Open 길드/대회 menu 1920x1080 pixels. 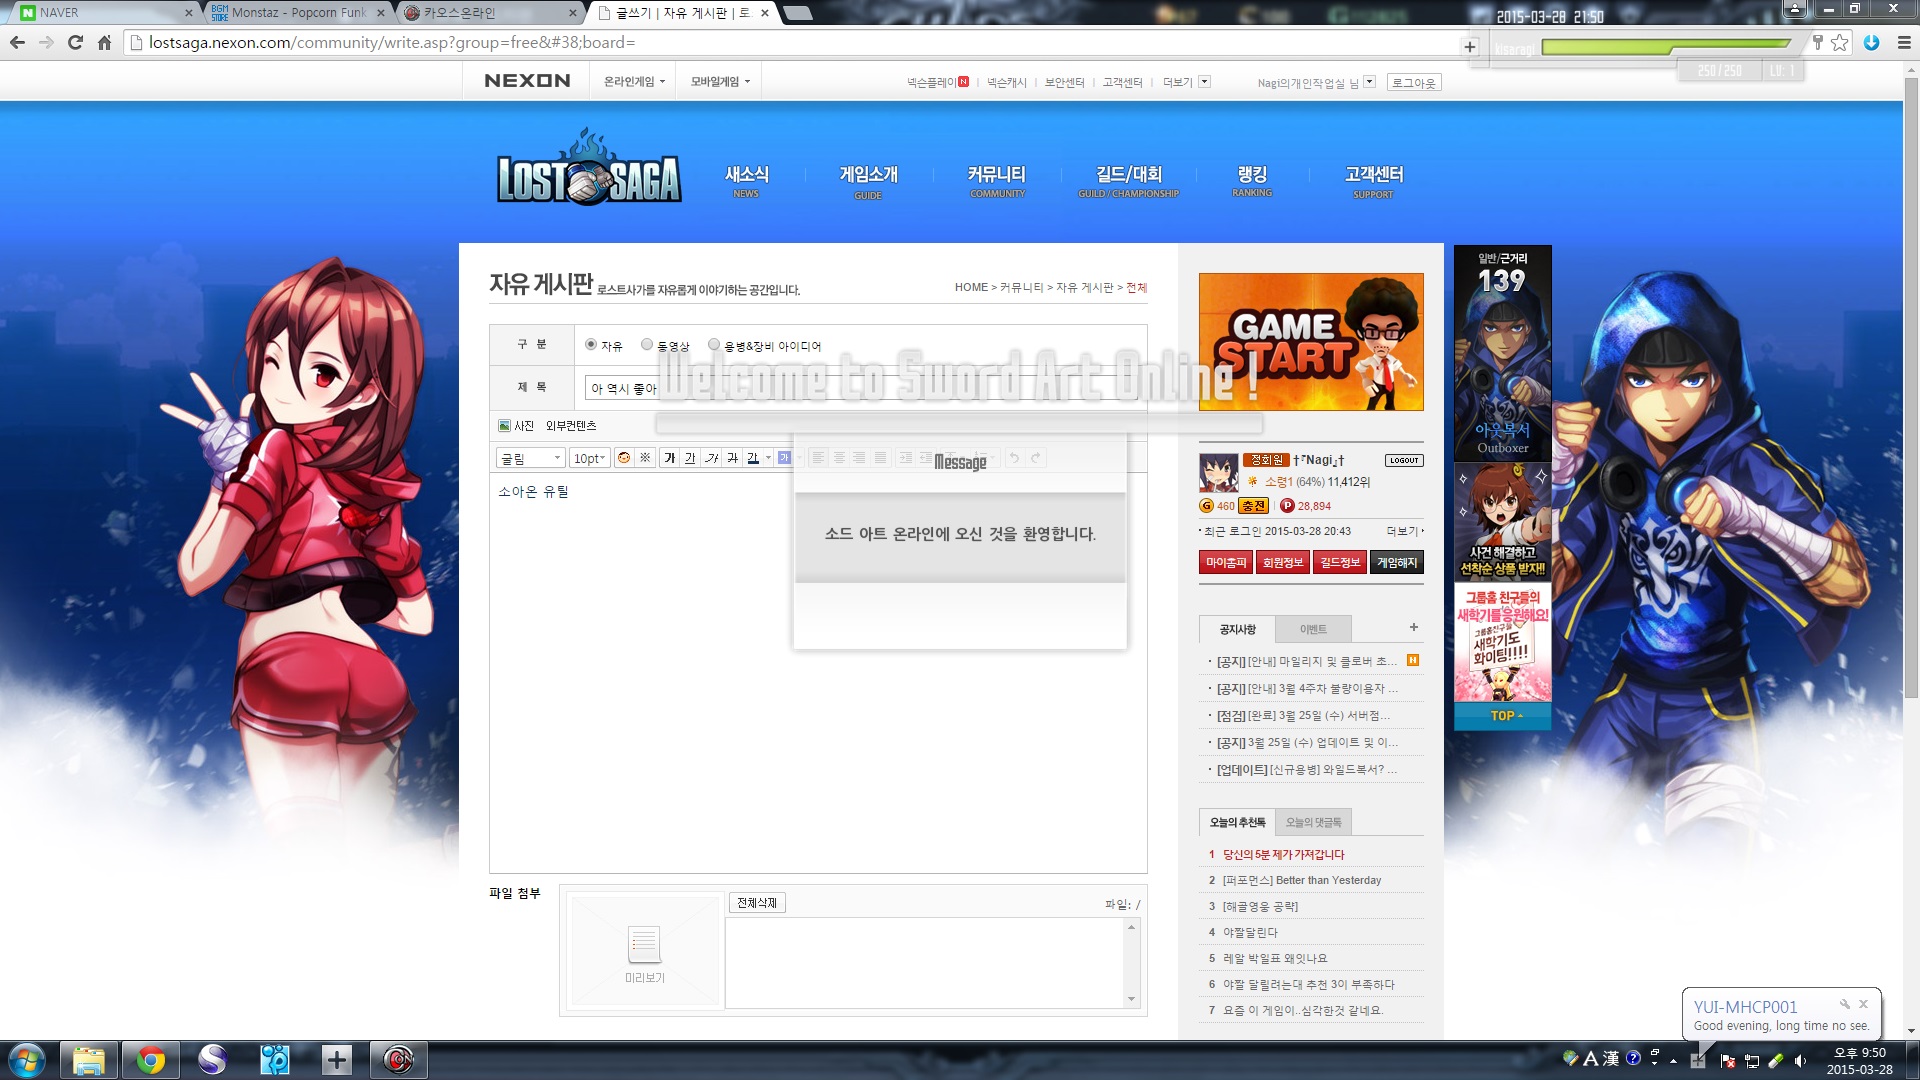point(1129,181)
